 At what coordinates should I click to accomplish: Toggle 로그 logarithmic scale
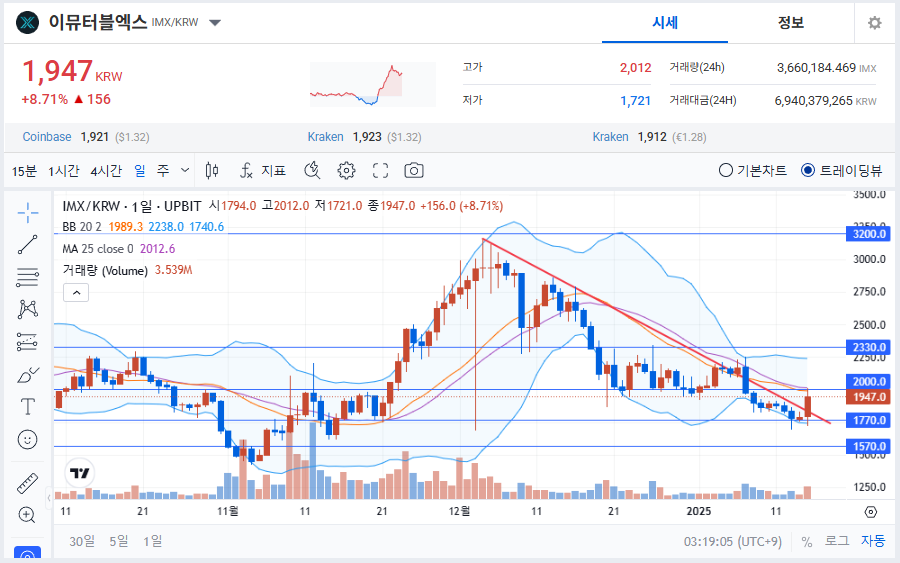836,541
